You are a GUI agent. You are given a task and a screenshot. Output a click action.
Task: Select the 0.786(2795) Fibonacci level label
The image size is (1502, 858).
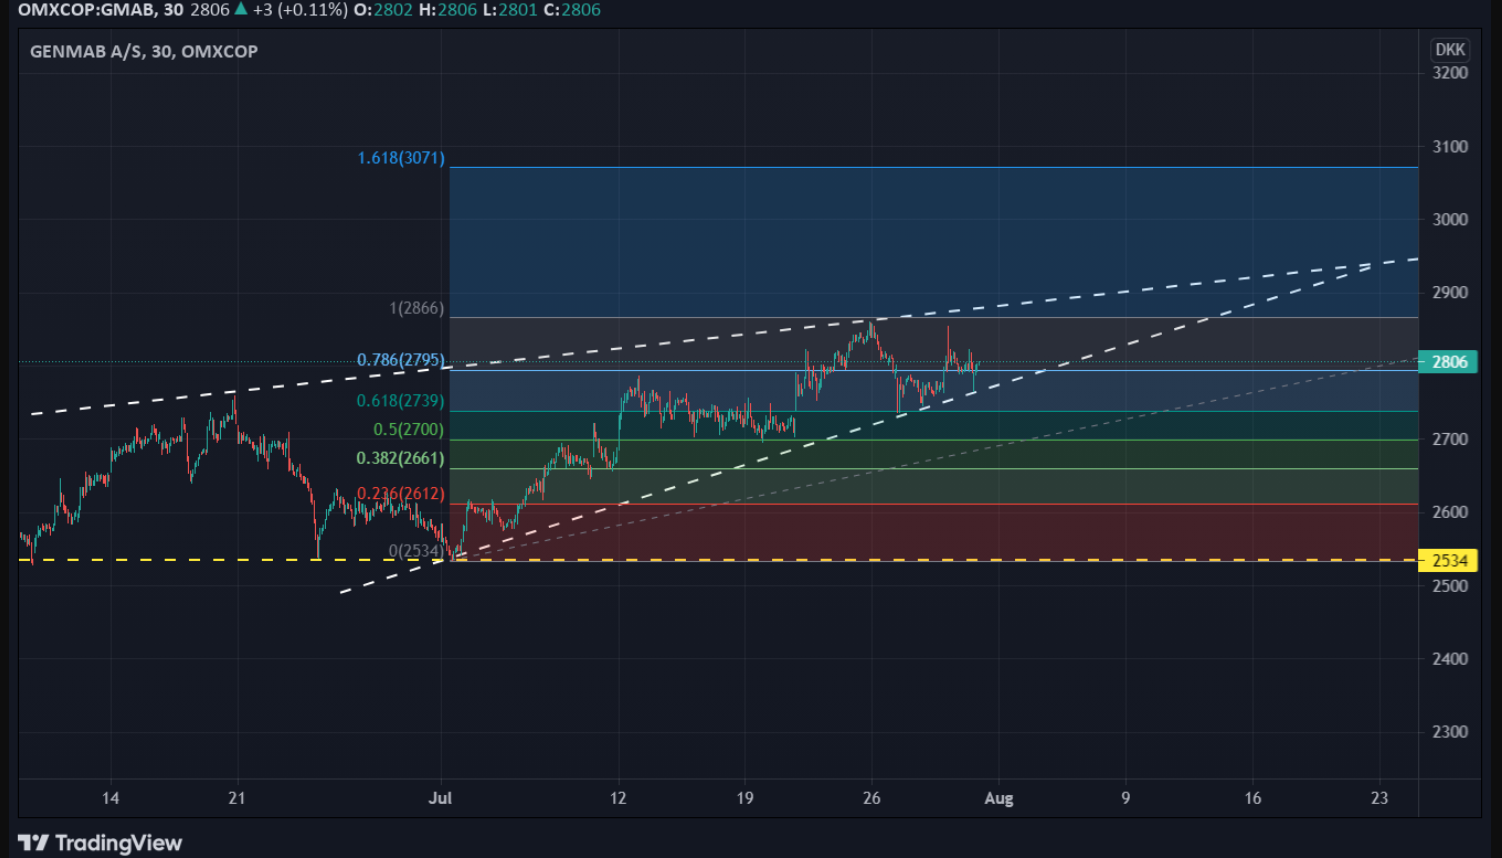pyautogui.click(x=401, y=360)
